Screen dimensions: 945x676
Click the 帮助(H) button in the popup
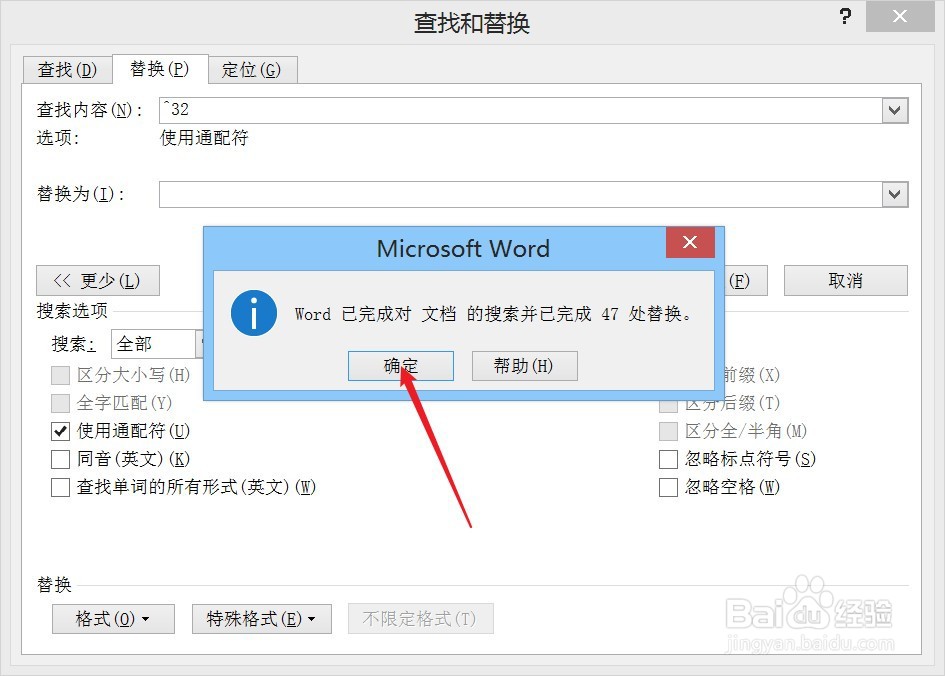point(524,366)
